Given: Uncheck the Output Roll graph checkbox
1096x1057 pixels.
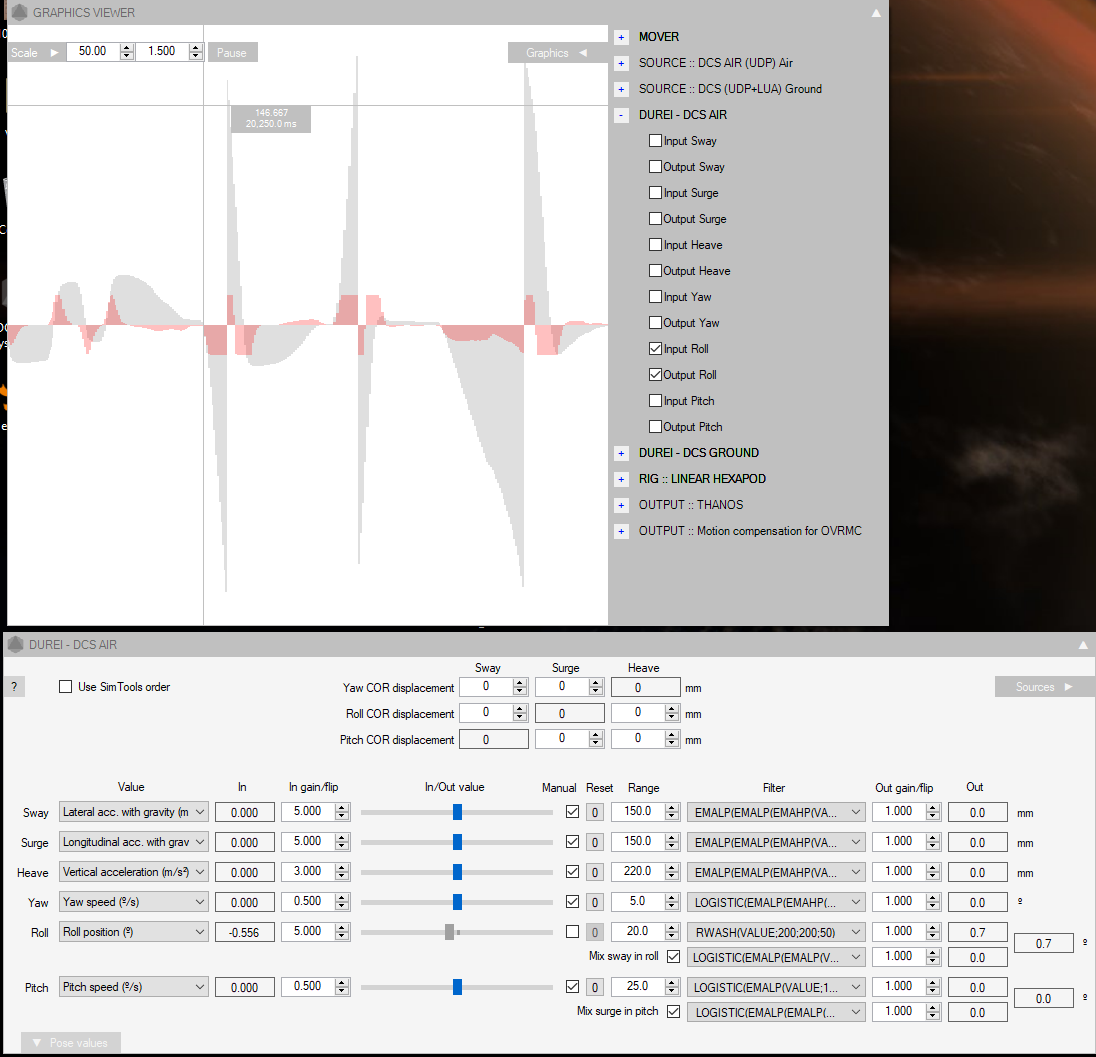Looking at the screenshot, I should click(655, 375).
